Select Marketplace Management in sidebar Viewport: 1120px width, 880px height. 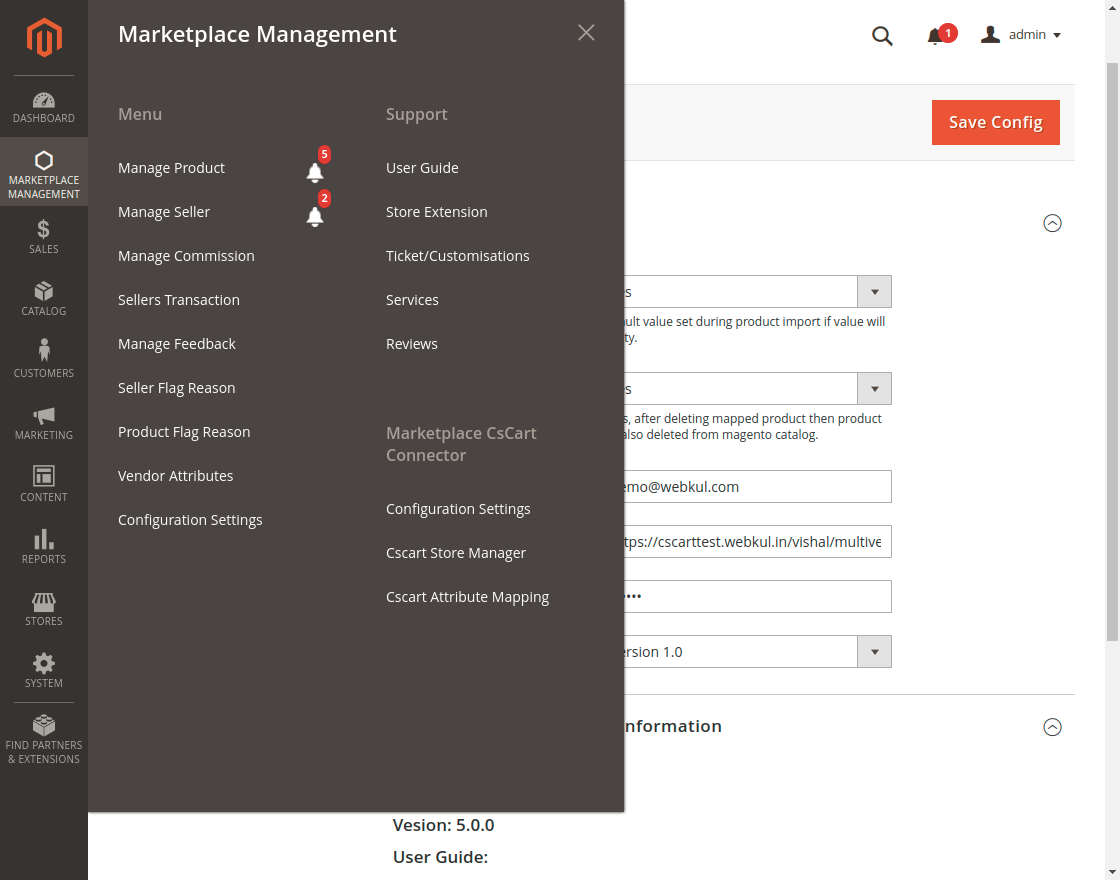point(44,172)
